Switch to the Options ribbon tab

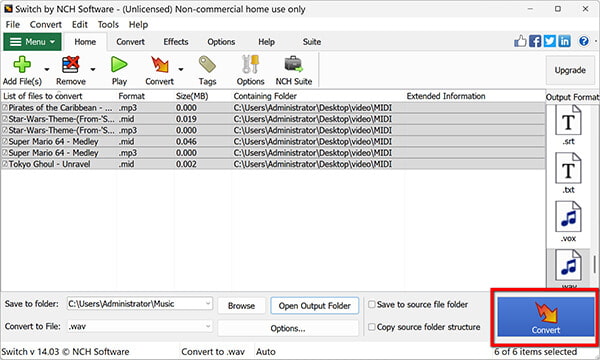point(221,42)
